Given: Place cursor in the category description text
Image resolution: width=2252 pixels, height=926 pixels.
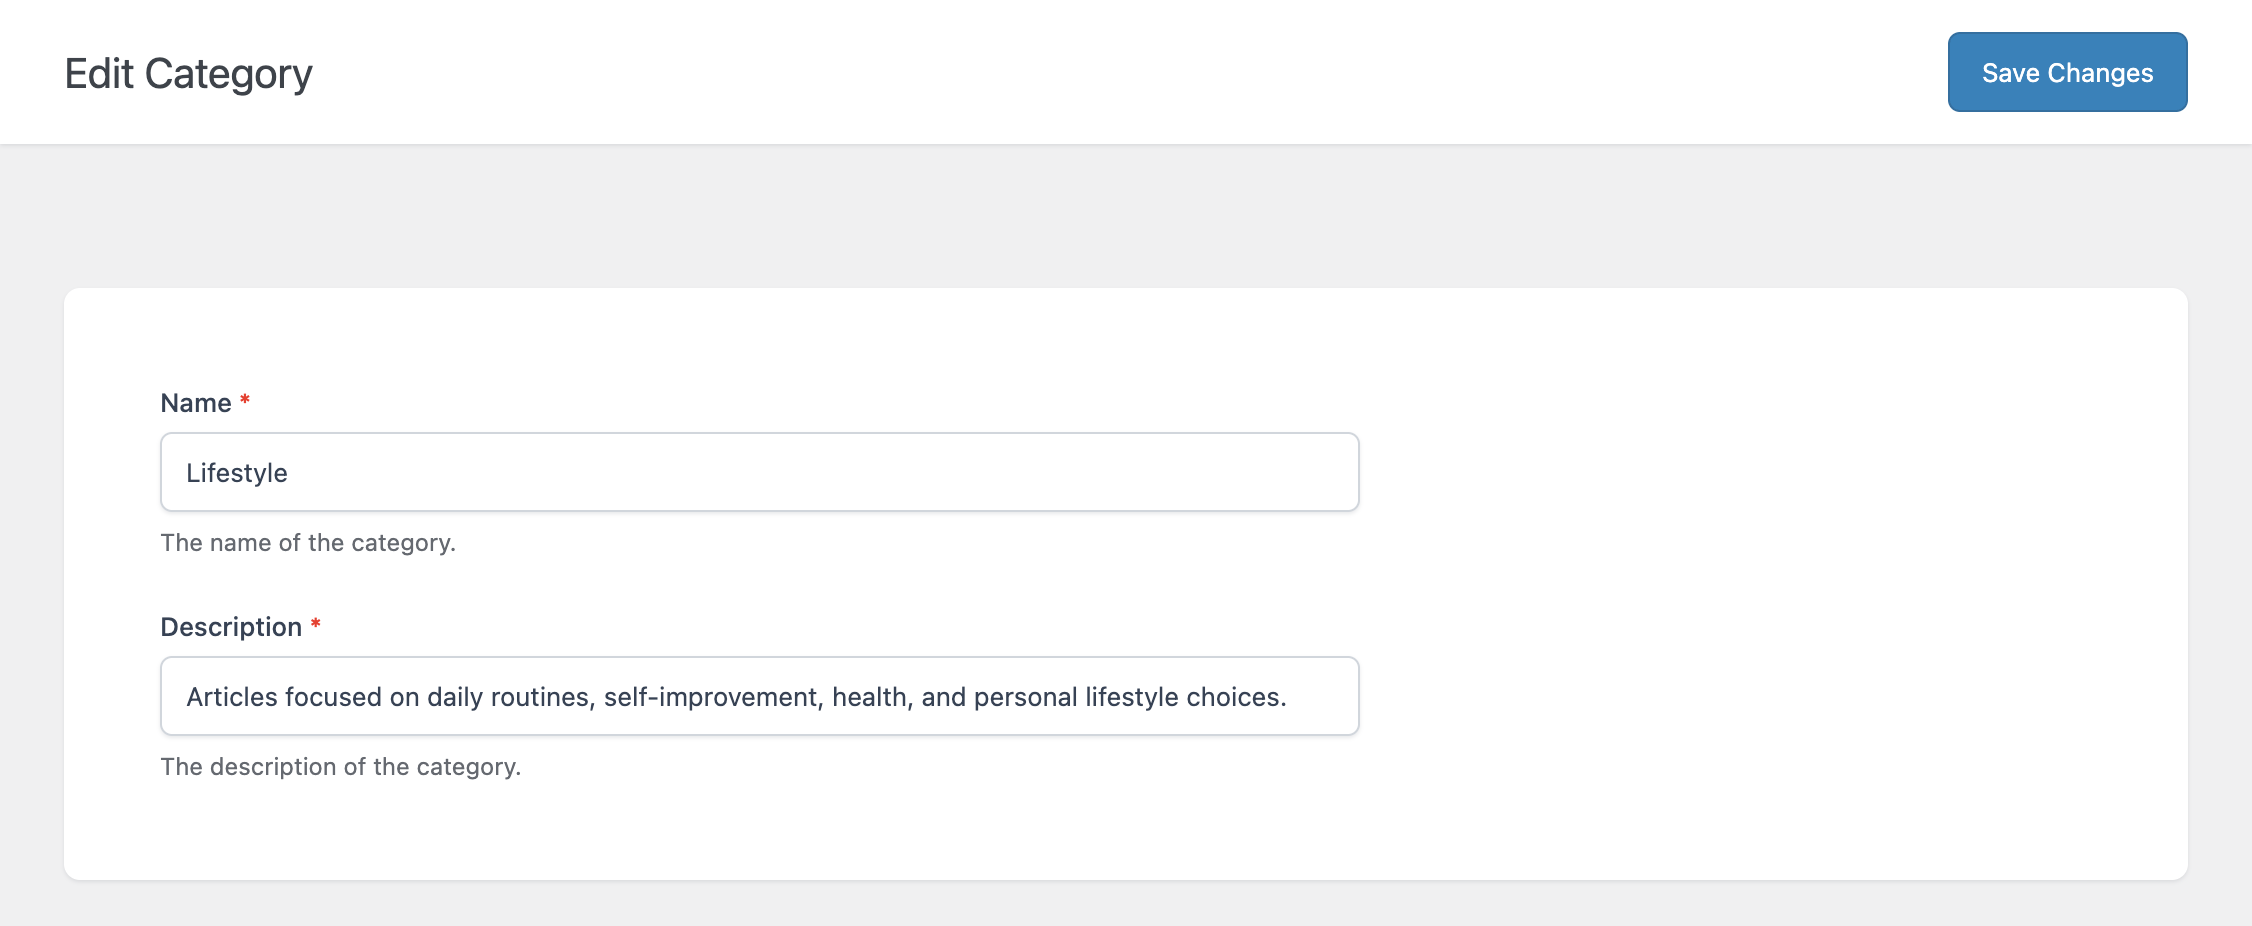Looking at the screenshot, I should [x=737, y=695].
